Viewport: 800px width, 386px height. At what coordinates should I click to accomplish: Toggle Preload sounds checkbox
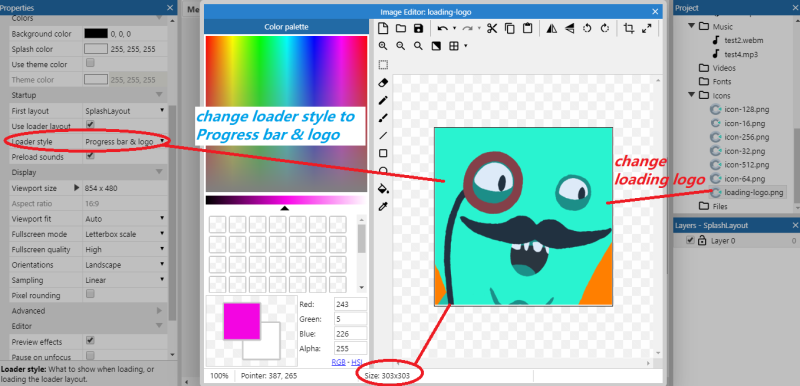(90, 156)
